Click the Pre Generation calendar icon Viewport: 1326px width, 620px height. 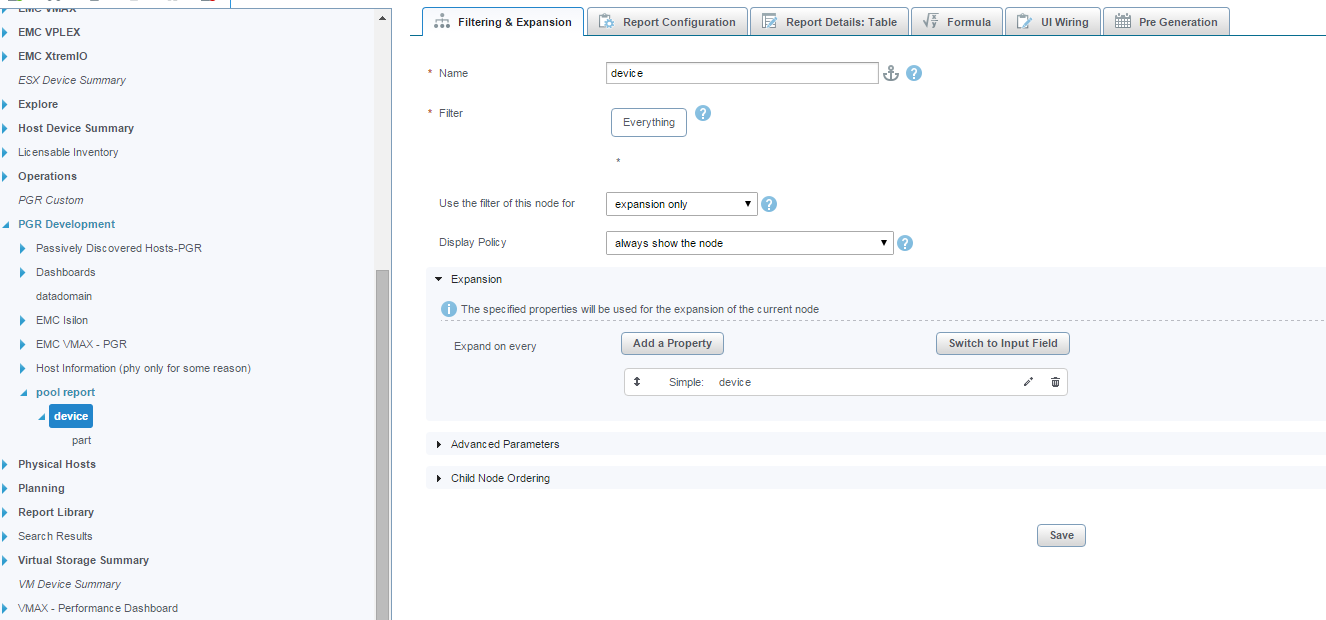(x=1123, y=22)
